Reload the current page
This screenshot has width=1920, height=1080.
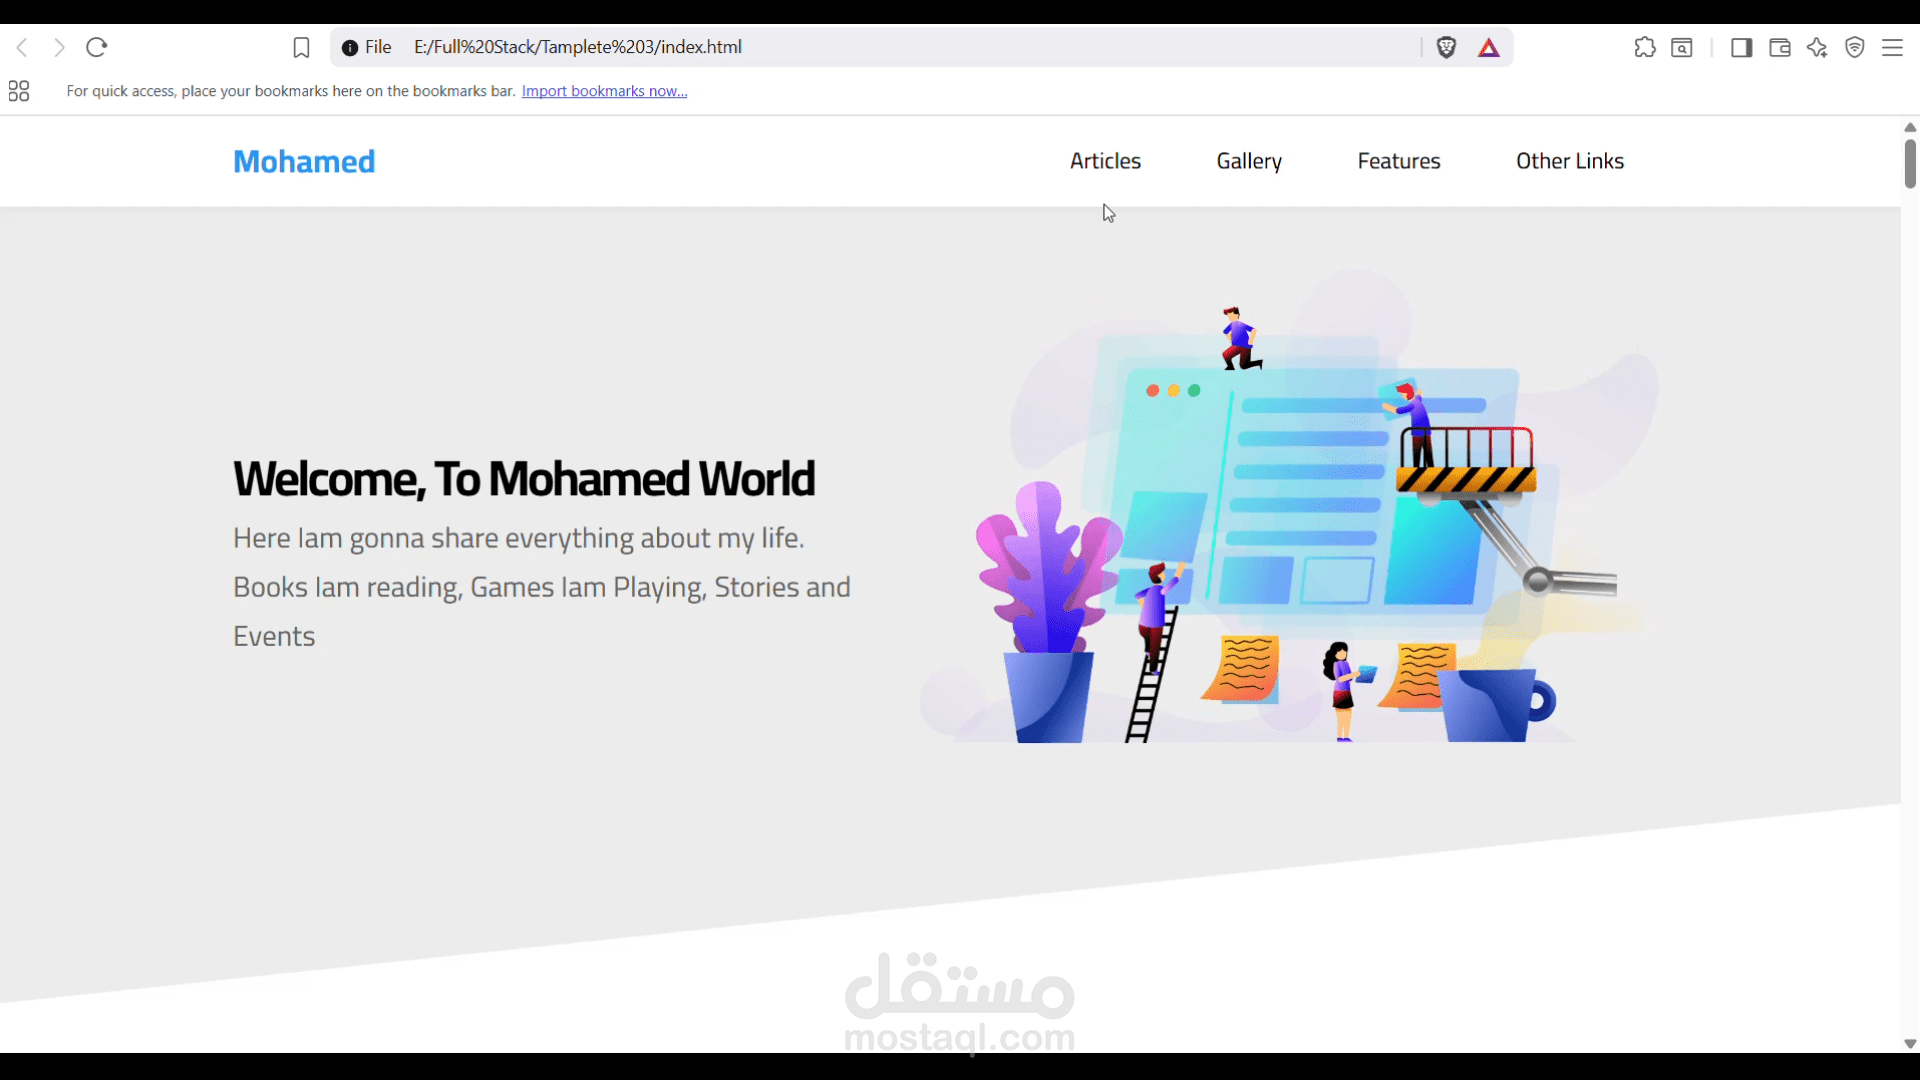pos(96,47)
